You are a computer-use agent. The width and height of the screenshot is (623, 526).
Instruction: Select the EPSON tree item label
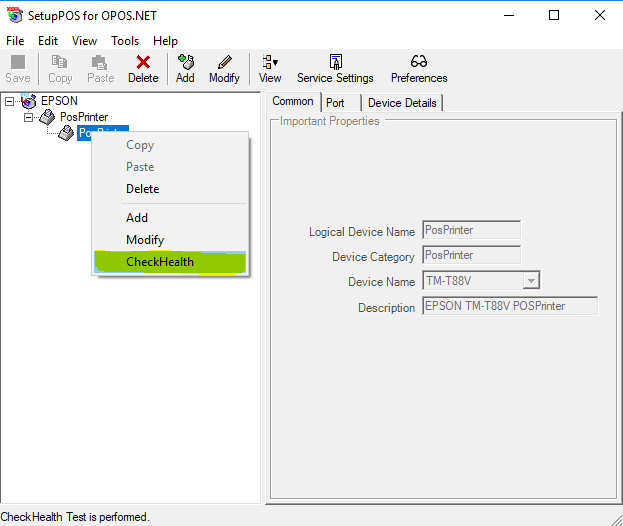tap(59, 101)
